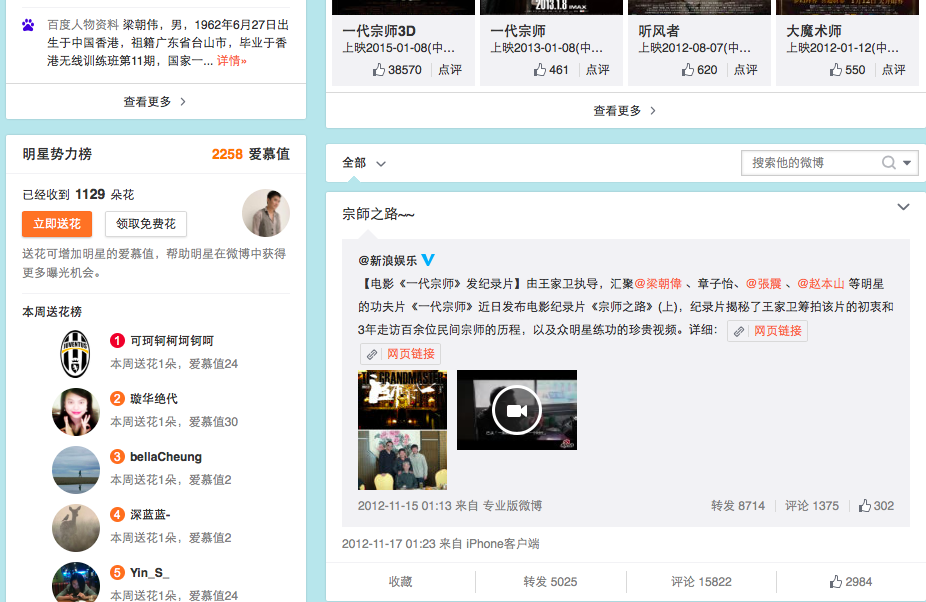This screenshot has height=602, width=926.
Task: Click the rank 1 badge beside 可珂轲柯坷钶呵
Action: (x=118, y=340)
